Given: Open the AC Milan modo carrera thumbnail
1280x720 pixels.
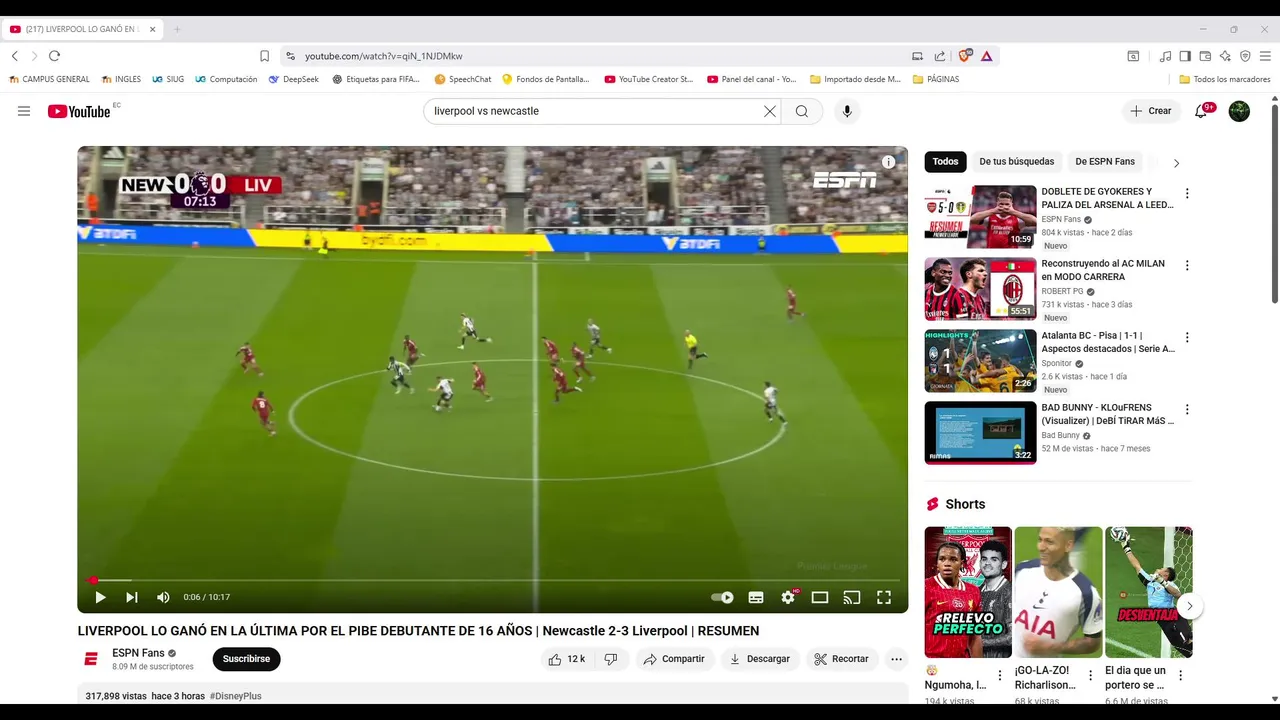Looking at the screenshot, I should pos(980,289).
